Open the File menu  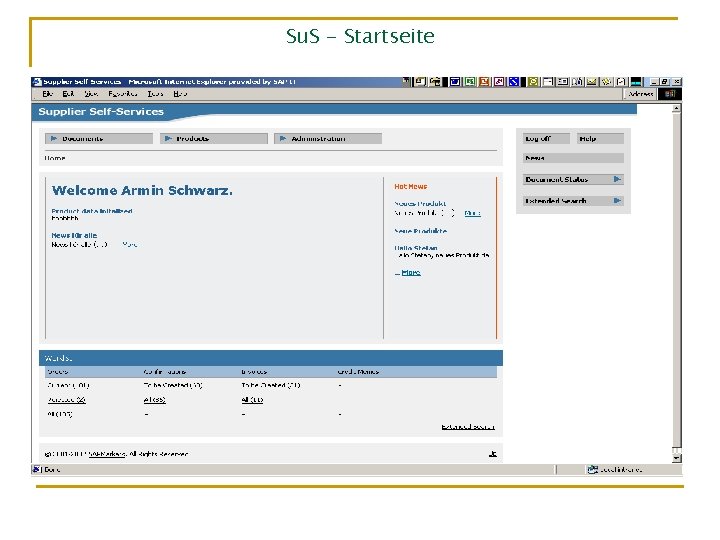47,94
